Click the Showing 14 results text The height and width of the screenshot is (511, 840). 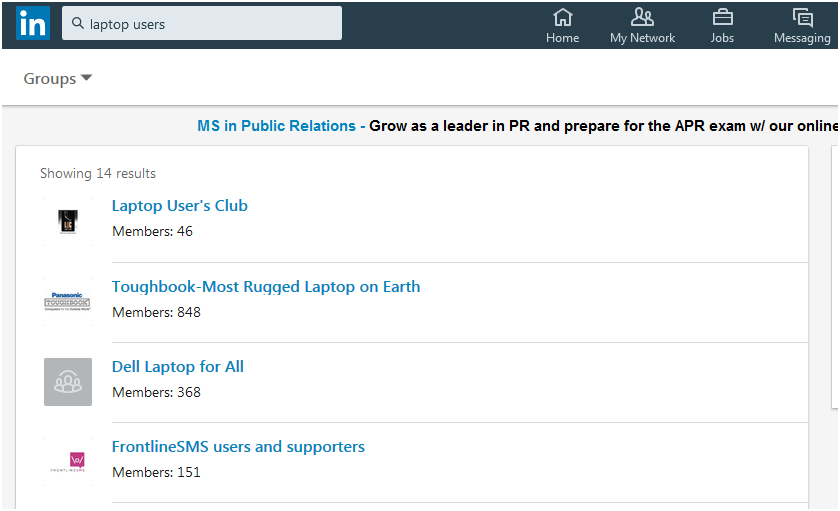[x=98, y=174]
